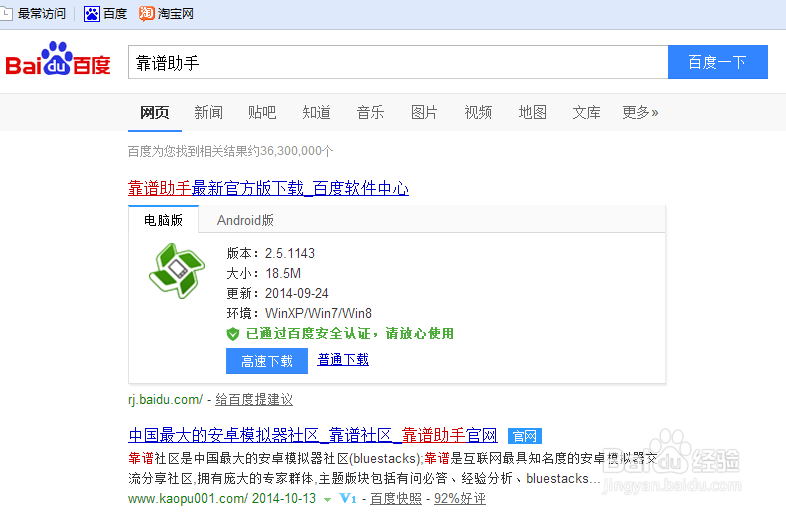The image size is (786, 513).
Task: Click the 给百度提建议 link
Action: pos(254,400)
